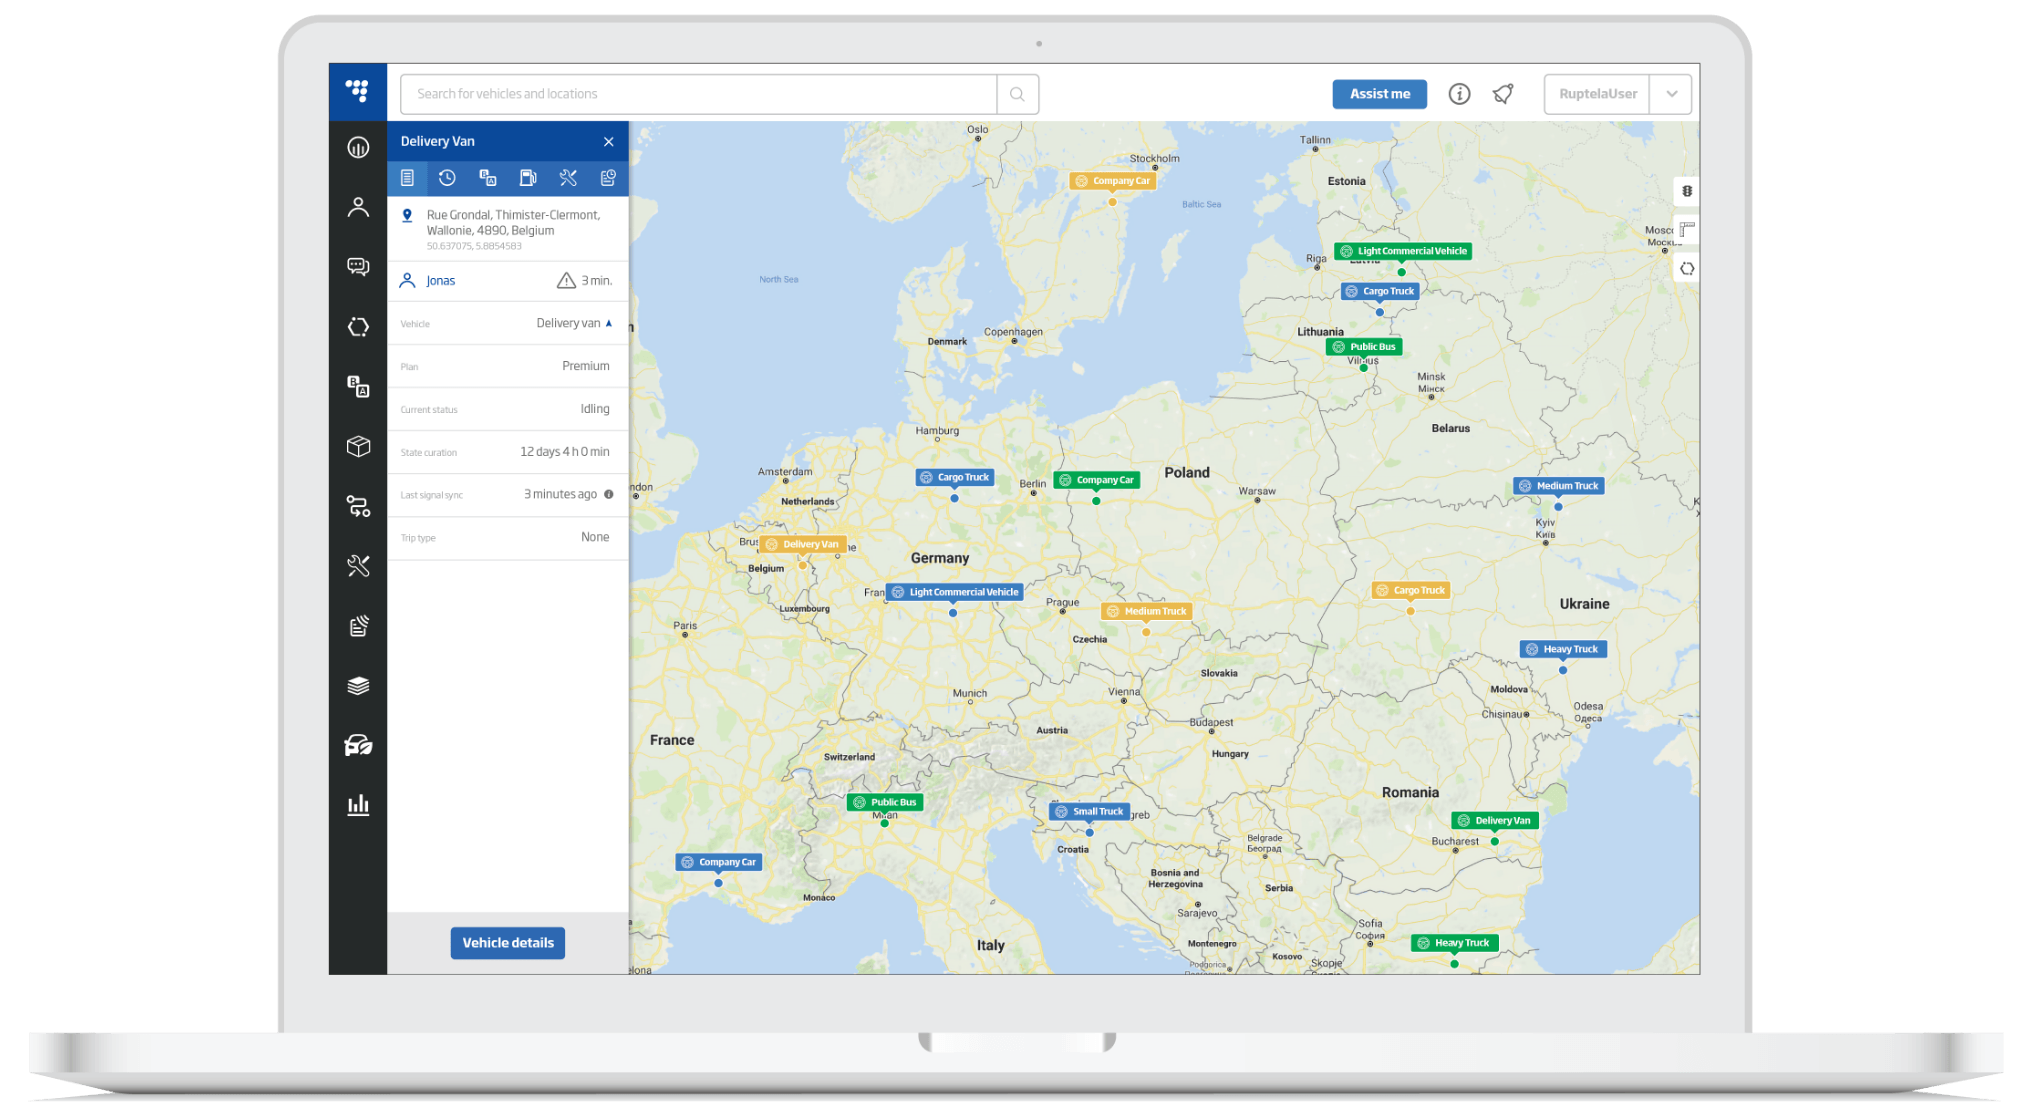Open the geozones polygon icon in sidebar

(x=358, y=327)
